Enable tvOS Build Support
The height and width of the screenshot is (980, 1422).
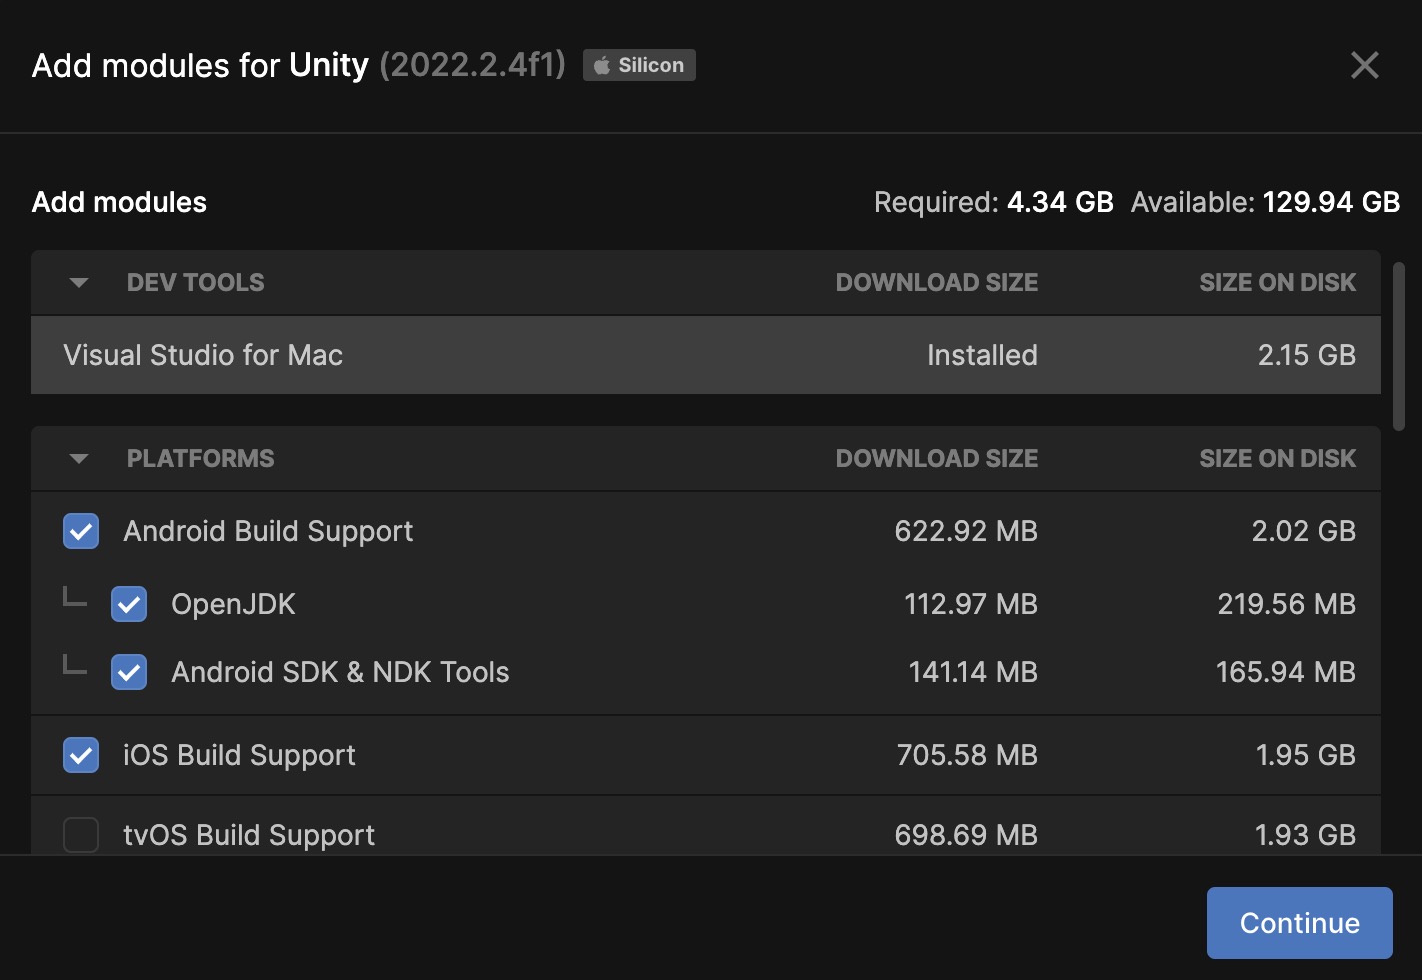80,835
